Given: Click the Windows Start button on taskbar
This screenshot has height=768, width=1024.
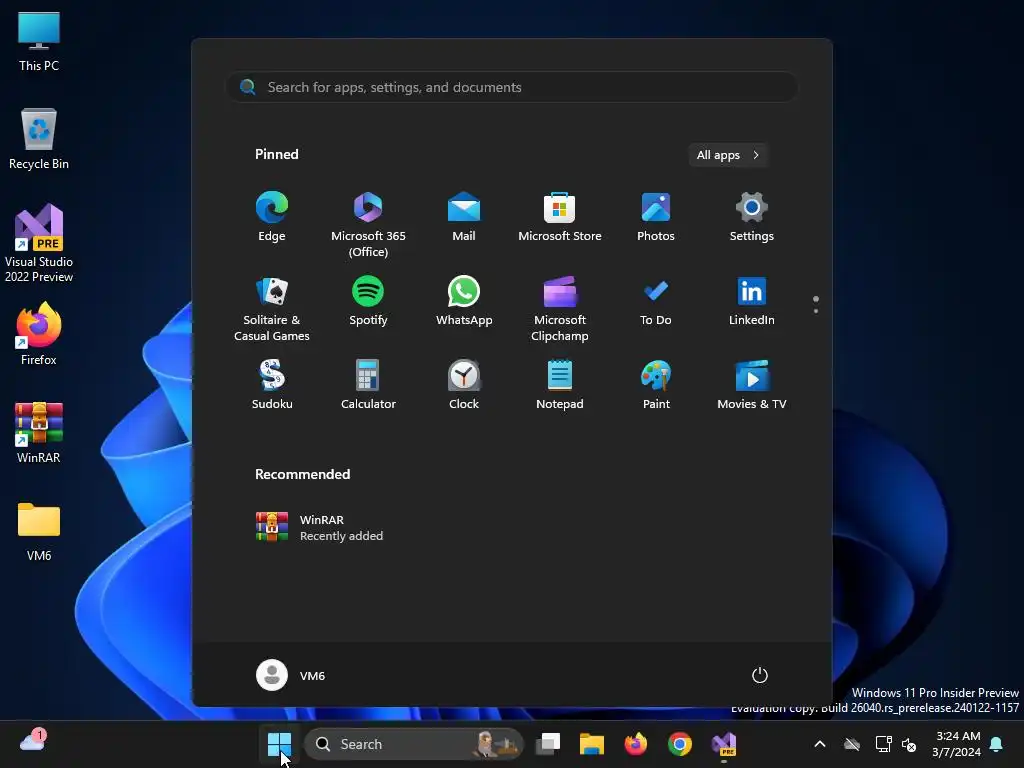Looking at the screenshot, I should (x=280, y=744).
